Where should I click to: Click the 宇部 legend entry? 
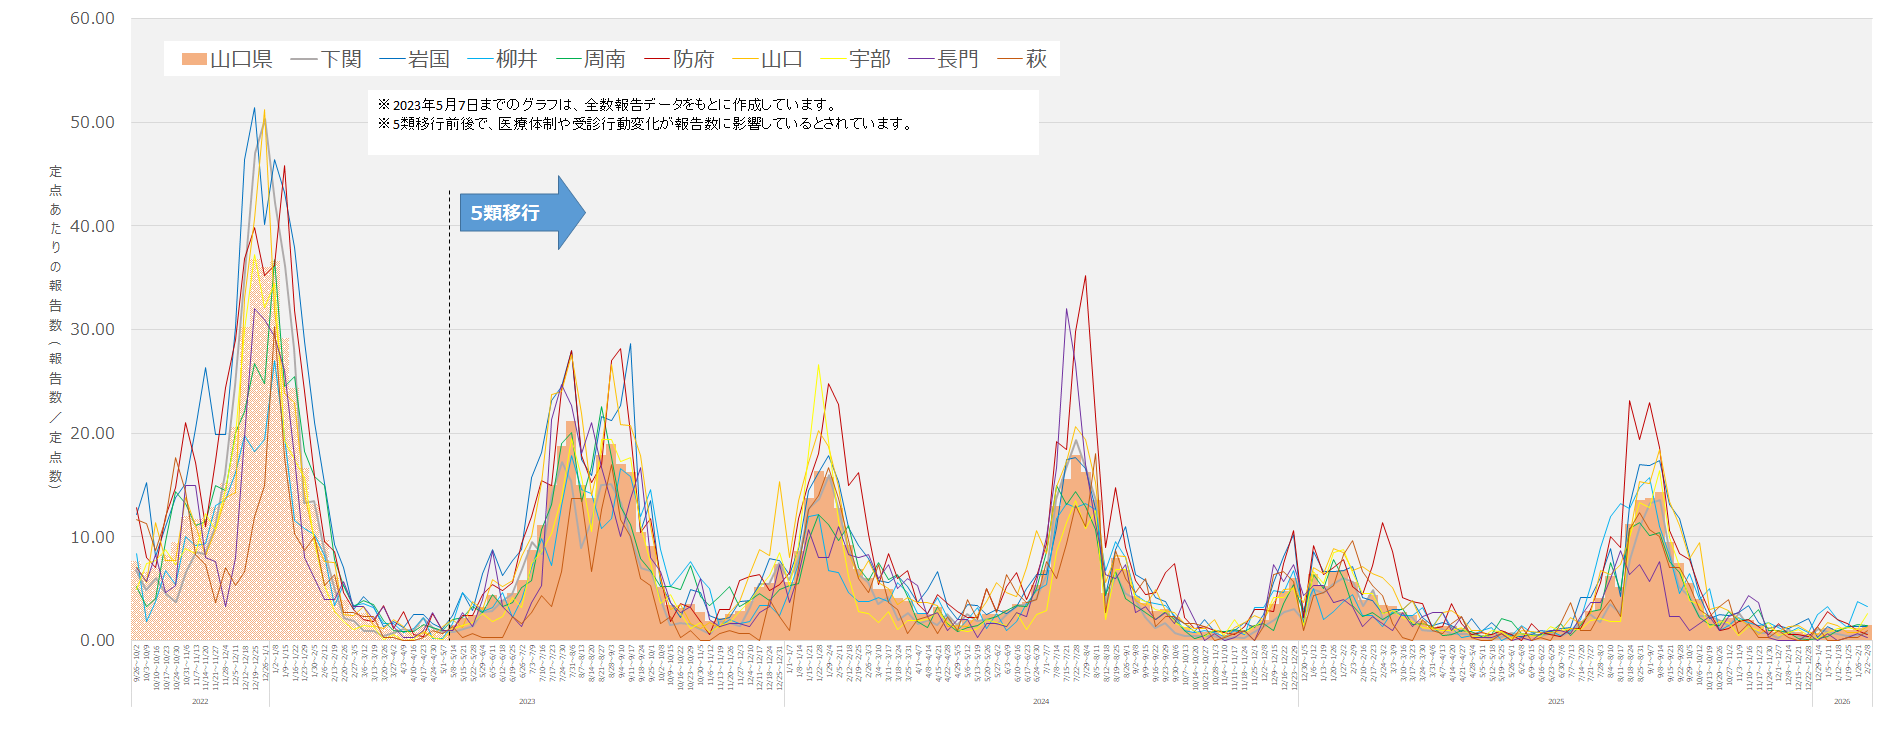click(x=856, y=59)
